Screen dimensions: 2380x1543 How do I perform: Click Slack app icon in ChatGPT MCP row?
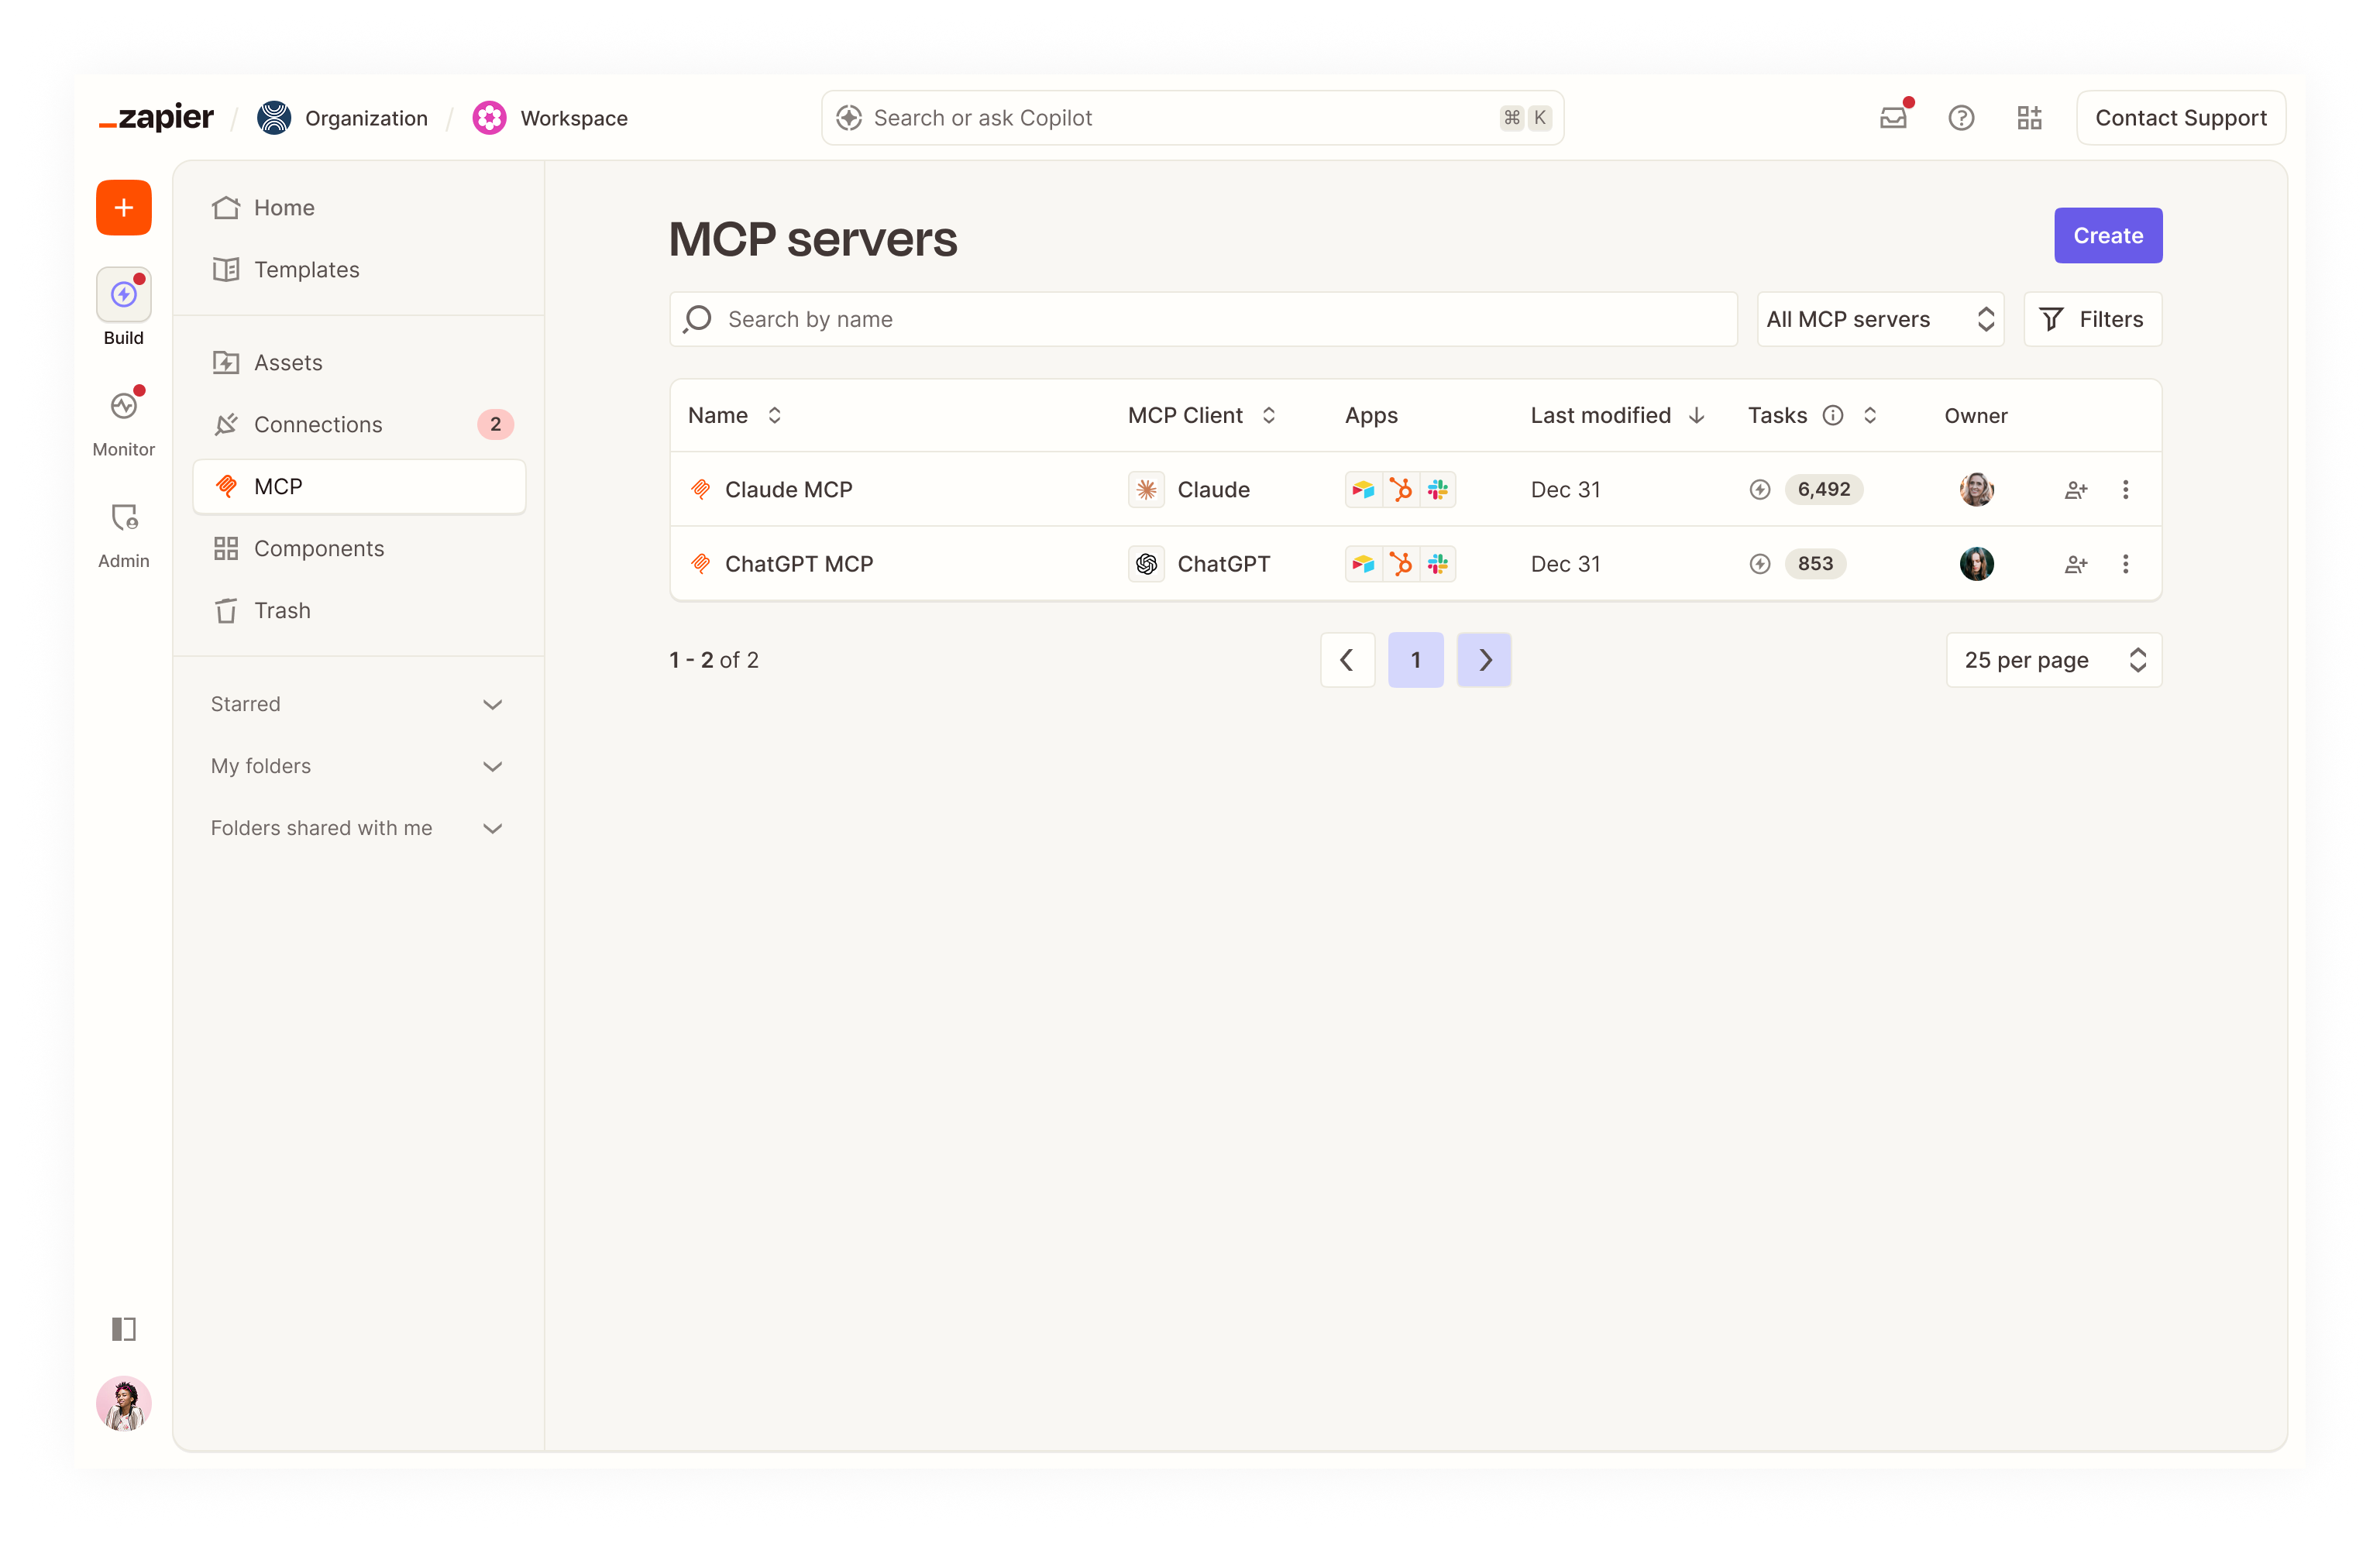click(1437, 564)
